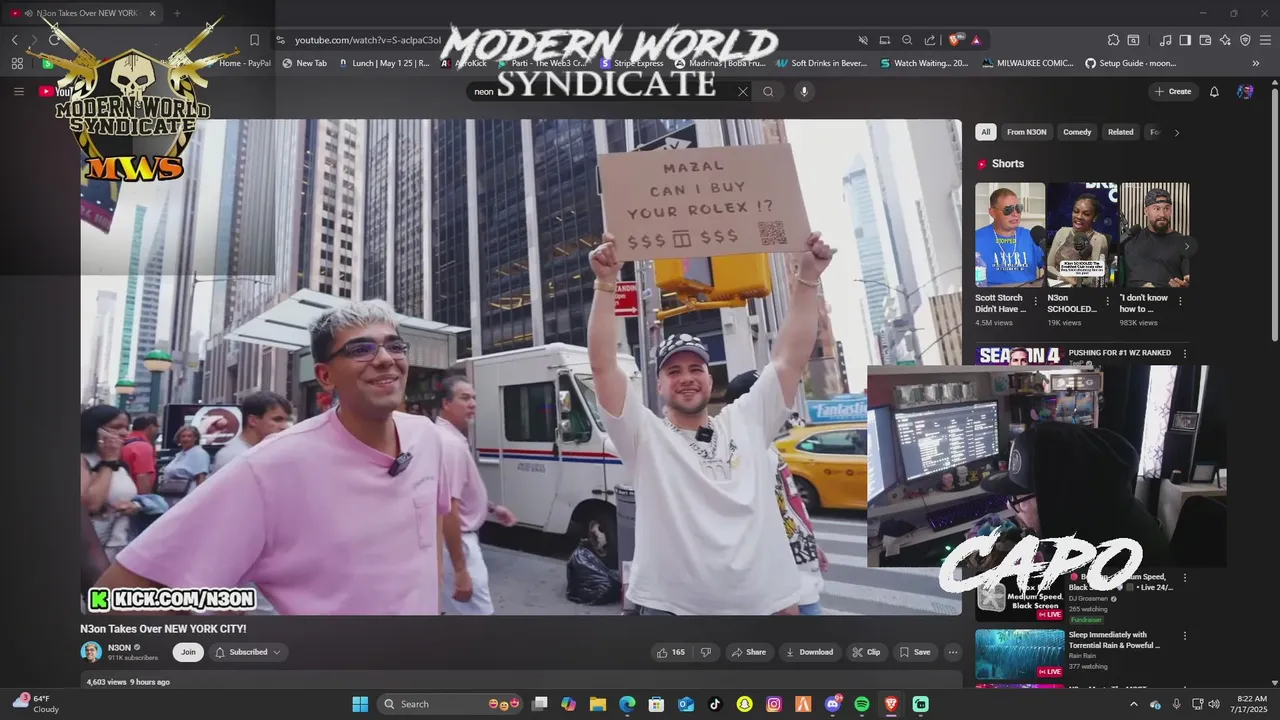The image size is (1280, 720).
Task: Click the Join channel button
Action: coord(188,652)
